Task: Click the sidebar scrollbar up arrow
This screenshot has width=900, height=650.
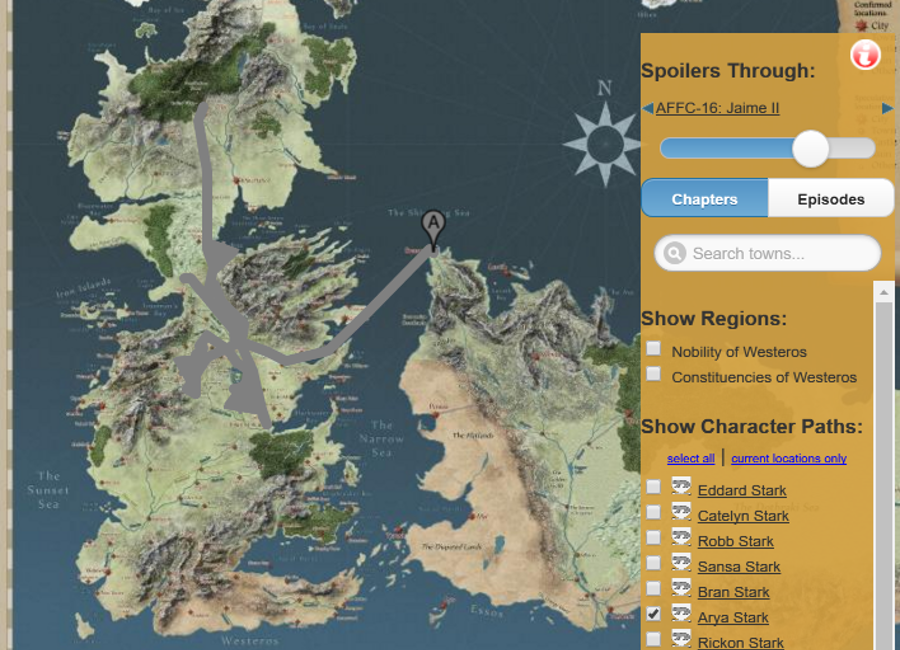Action: pyautogui.click(x=883, y=292)
